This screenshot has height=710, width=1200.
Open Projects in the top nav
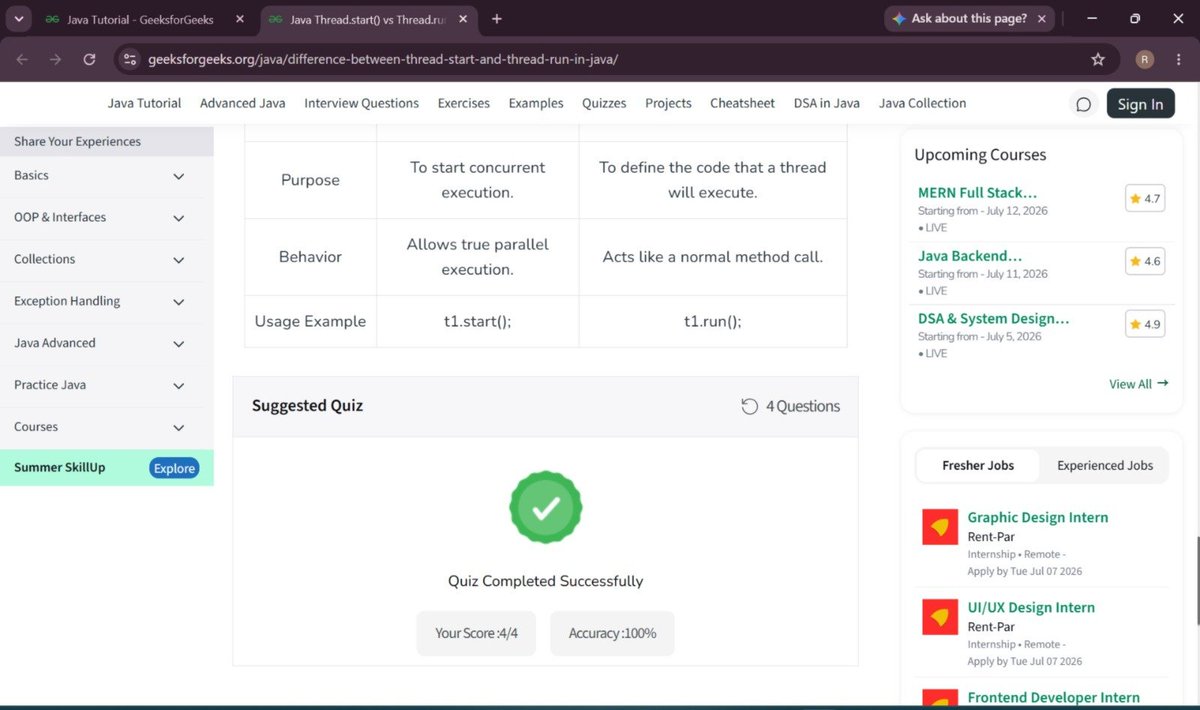(668, 103)
